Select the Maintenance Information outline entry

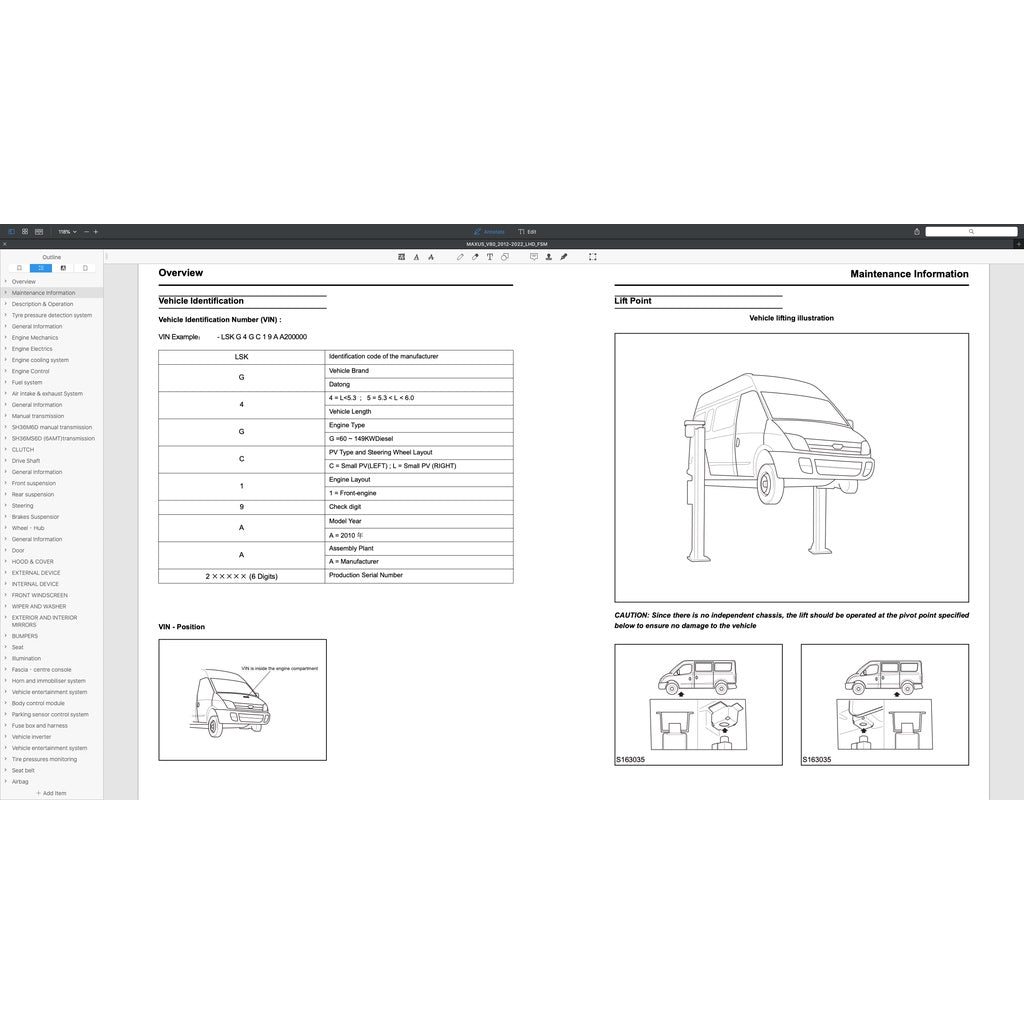[x=45, y=292]
